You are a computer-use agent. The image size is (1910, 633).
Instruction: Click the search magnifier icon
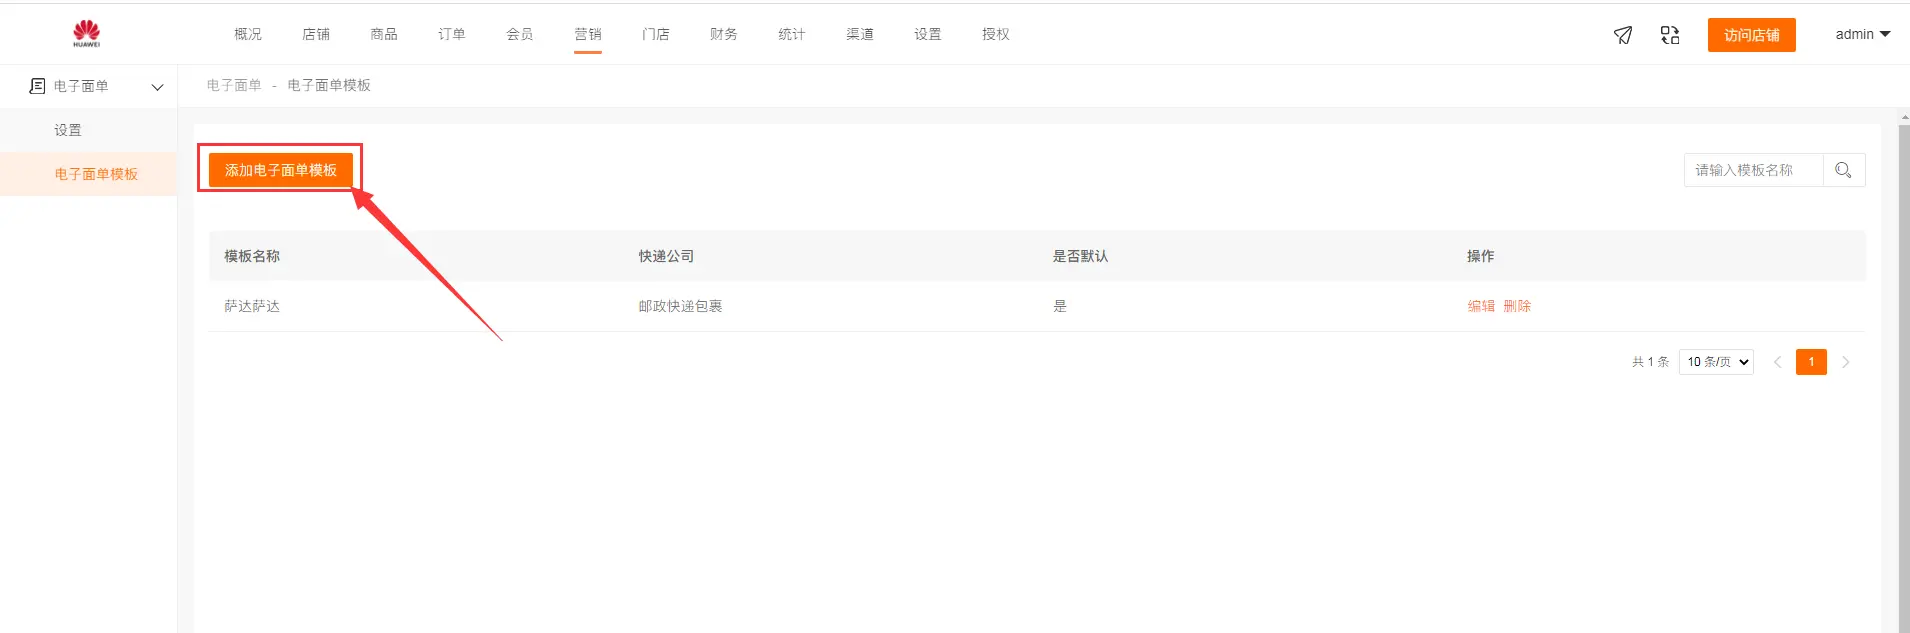tap(1843, 170)
